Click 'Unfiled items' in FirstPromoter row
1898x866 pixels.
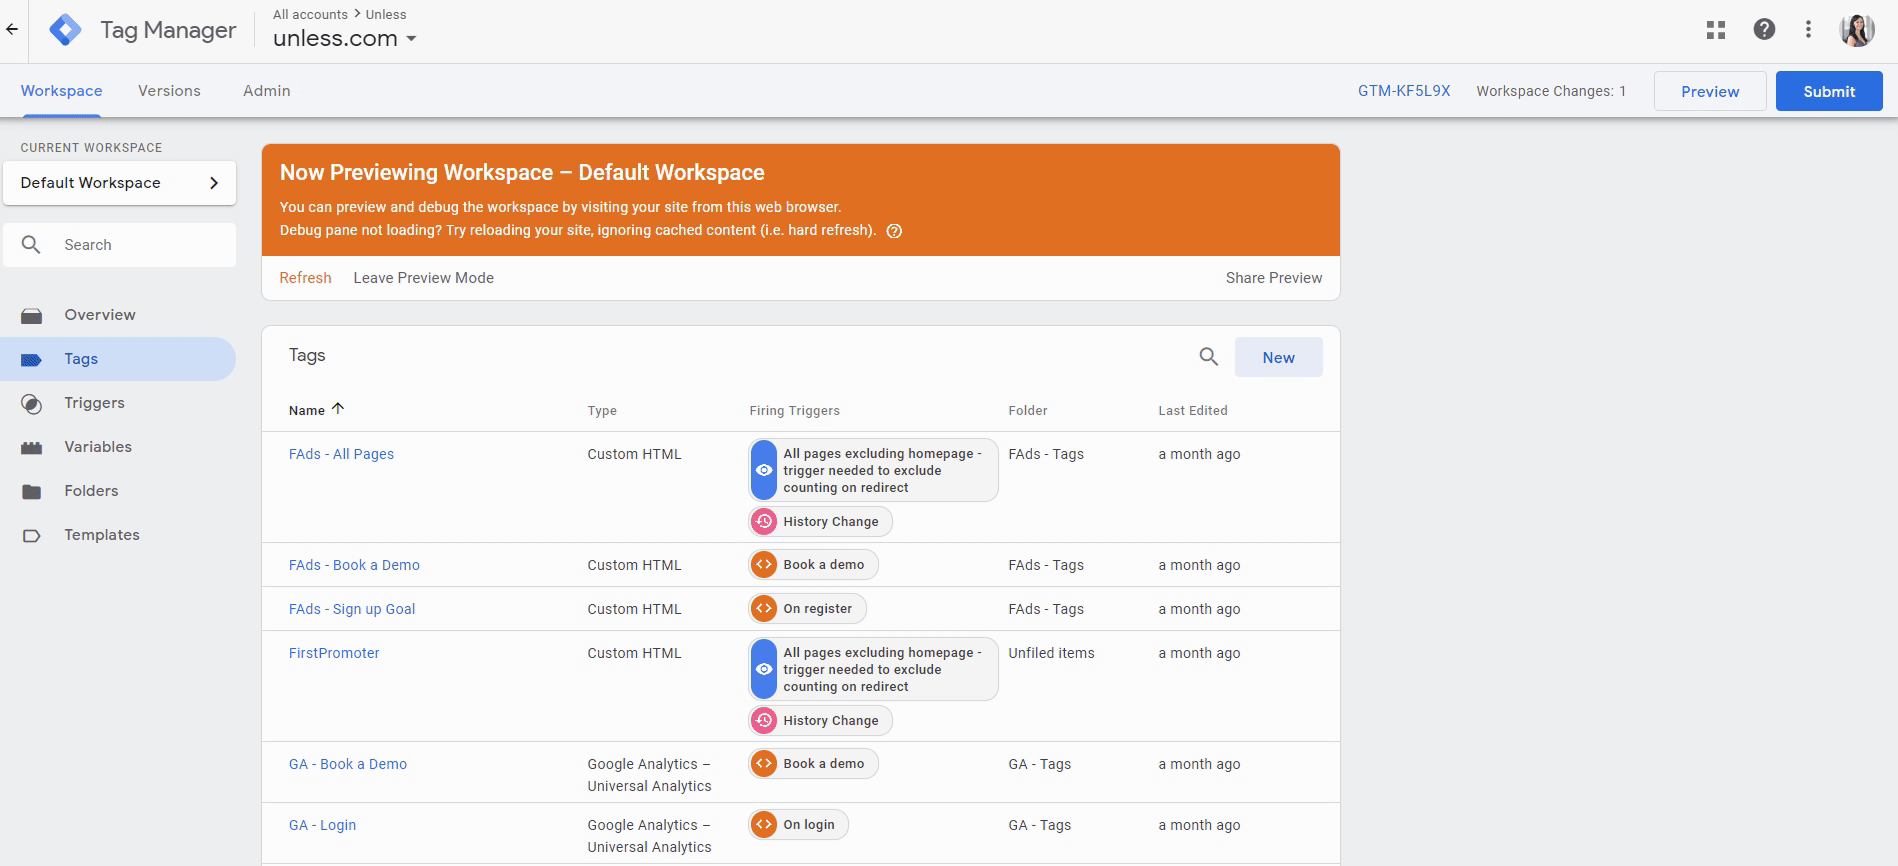coord(1052,653)
